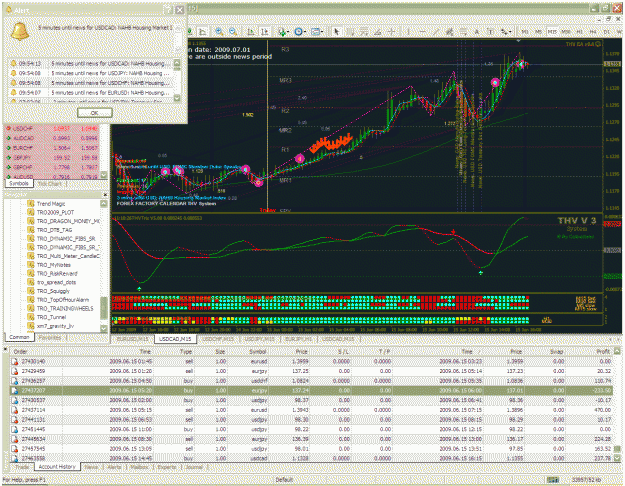Select the text A tool
This screenshot has width=625, height=486.
pos(476,31)
